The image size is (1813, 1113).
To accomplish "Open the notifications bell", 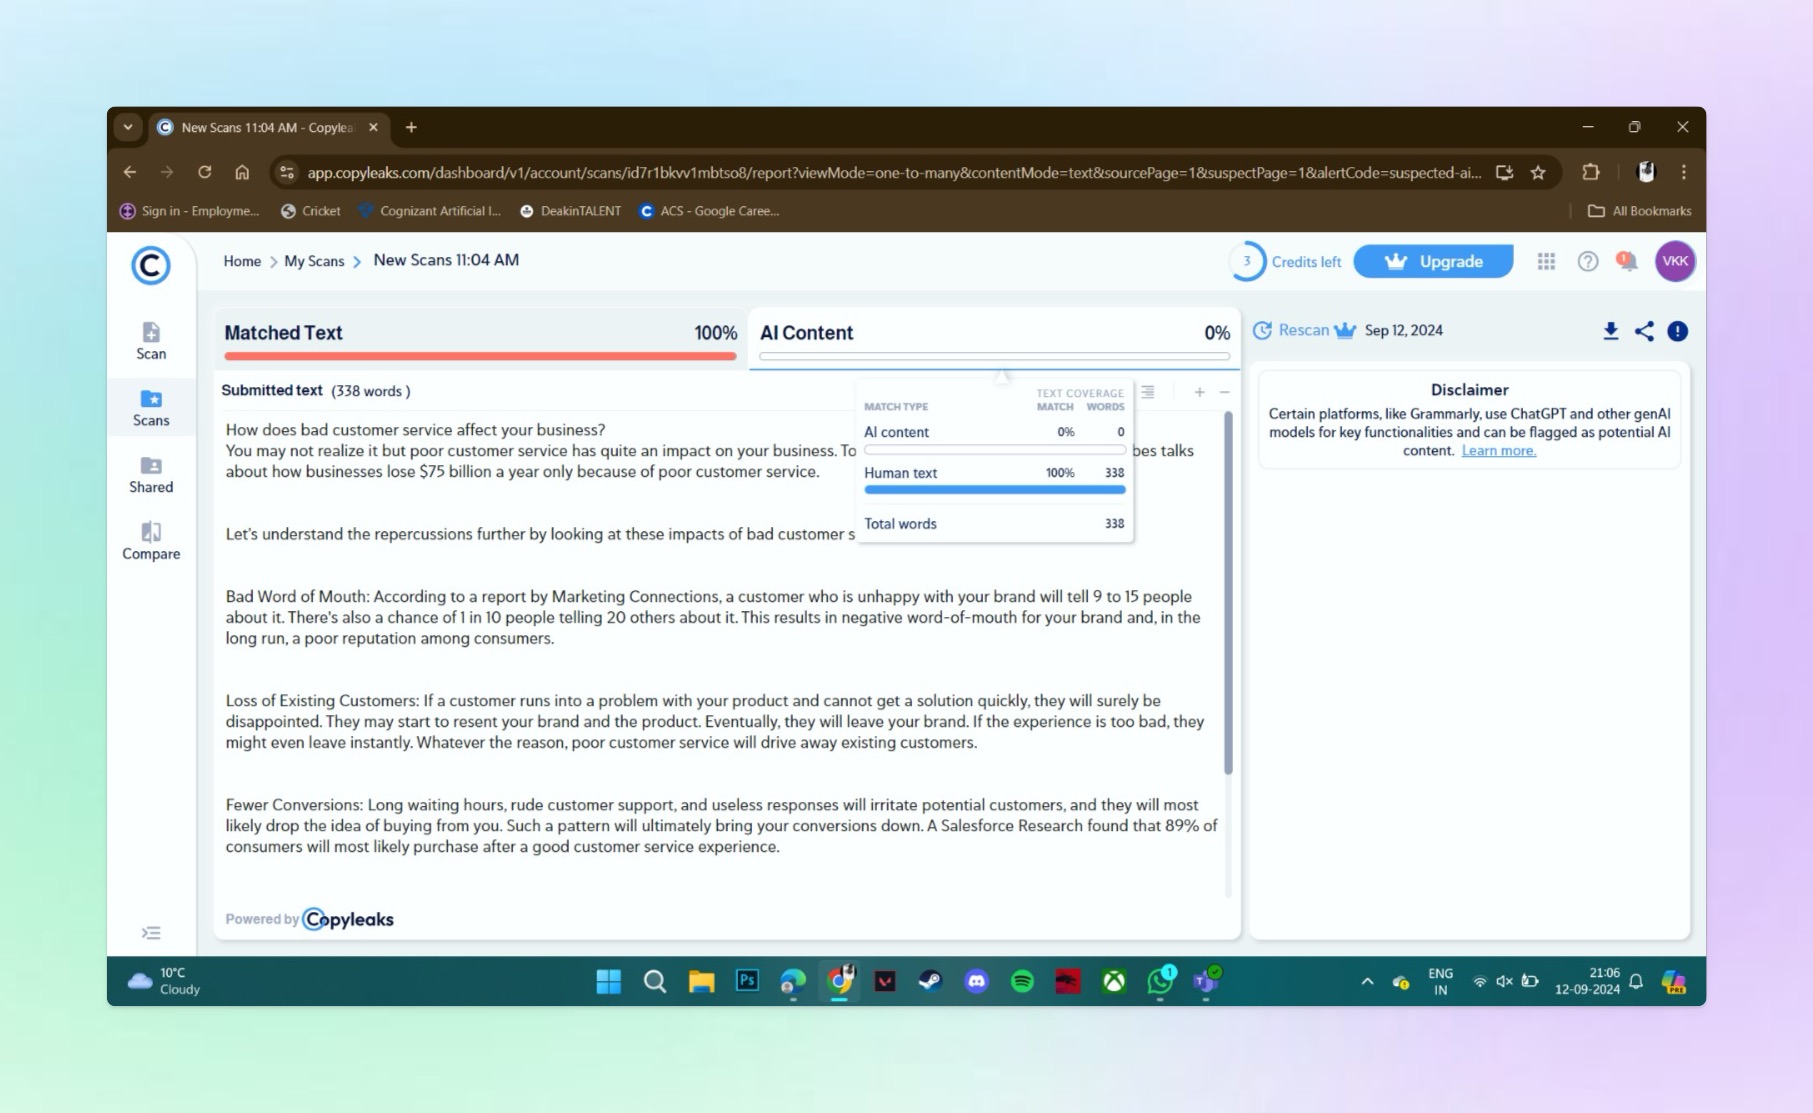I will 1627,261.
